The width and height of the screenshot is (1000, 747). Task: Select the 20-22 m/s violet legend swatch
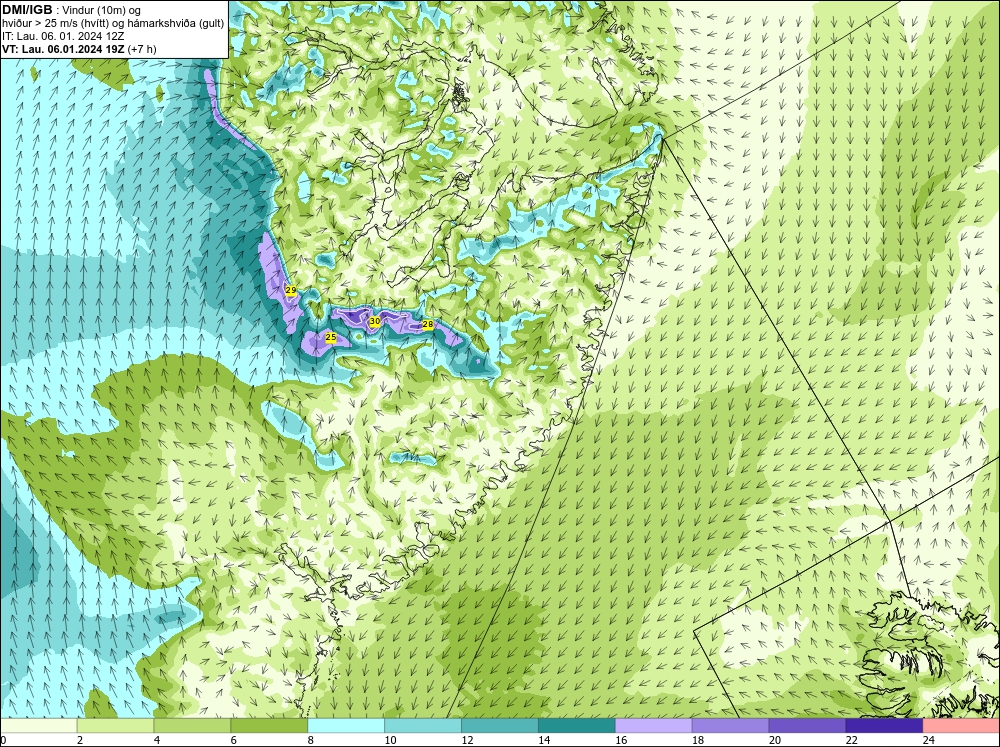point(807,726)
